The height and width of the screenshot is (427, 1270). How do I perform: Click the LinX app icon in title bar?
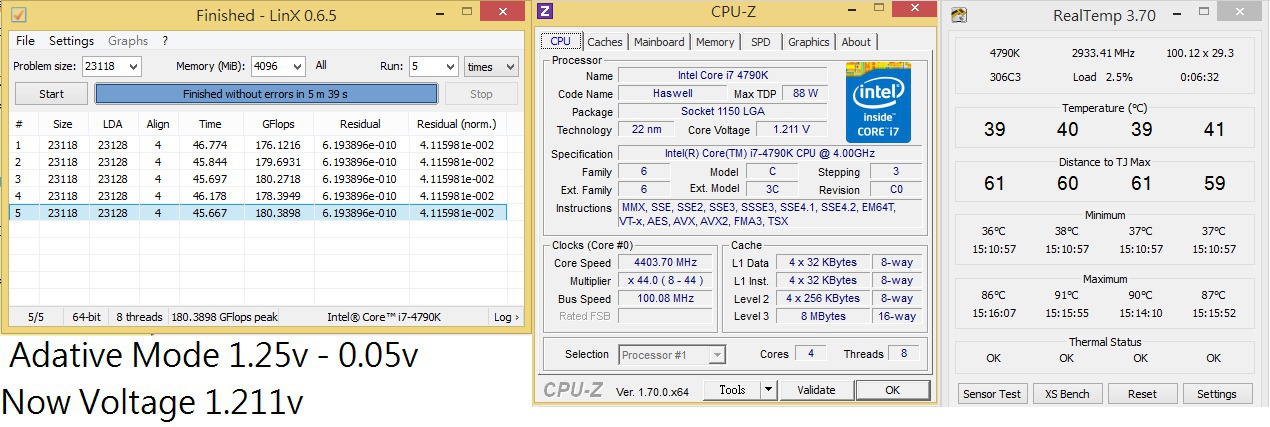[18, 14]
